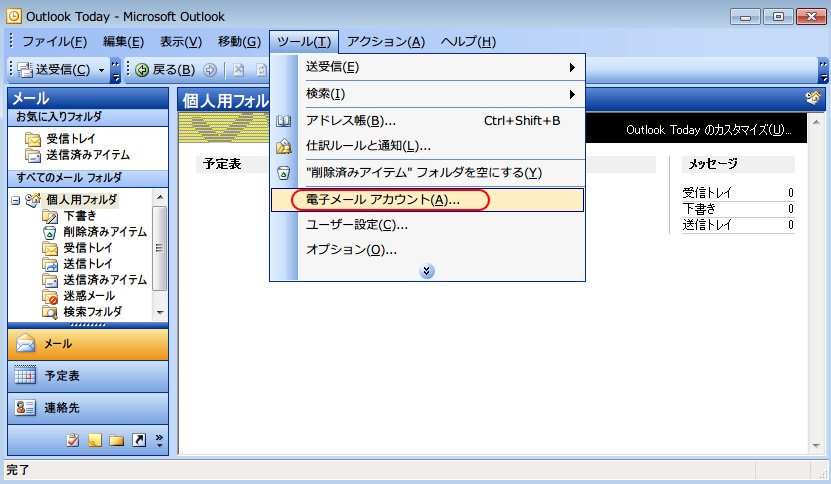
Task: Click the Address Book icon in Tools menu
Action: tap(283, 121)
